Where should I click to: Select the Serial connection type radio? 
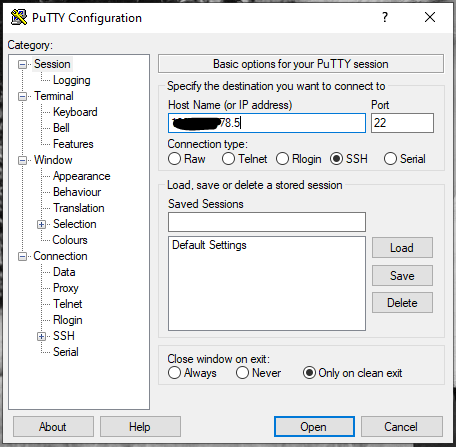390,159
